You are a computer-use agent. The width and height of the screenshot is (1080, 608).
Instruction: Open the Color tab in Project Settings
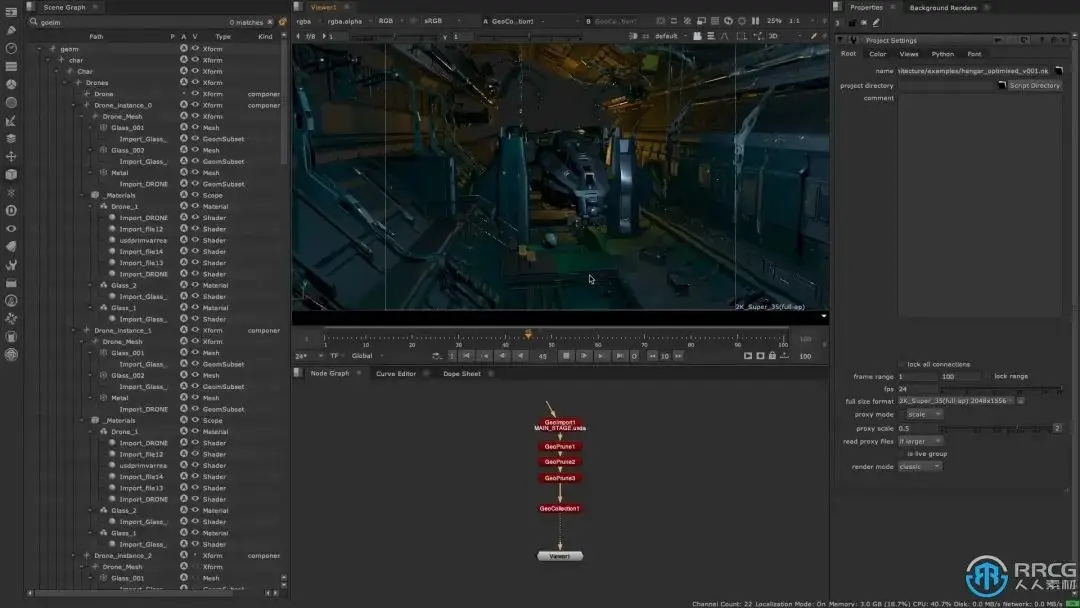pos(878,54)
